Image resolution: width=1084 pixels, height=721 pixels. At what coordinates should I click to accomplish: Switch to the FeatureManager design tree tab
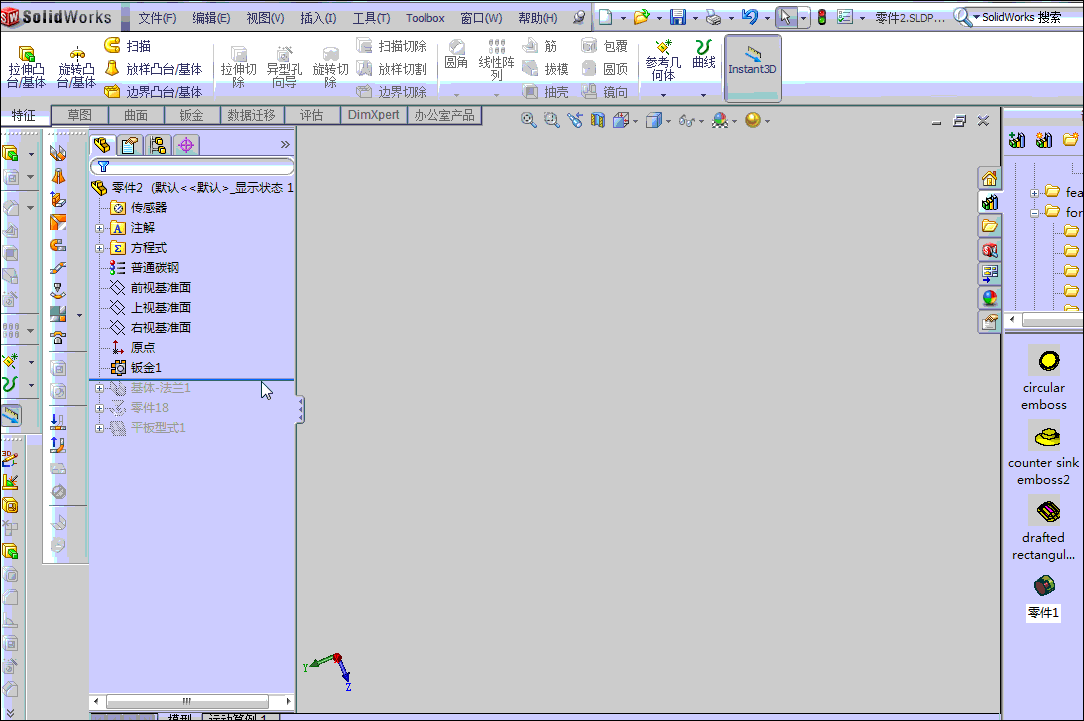coord(102,144)
